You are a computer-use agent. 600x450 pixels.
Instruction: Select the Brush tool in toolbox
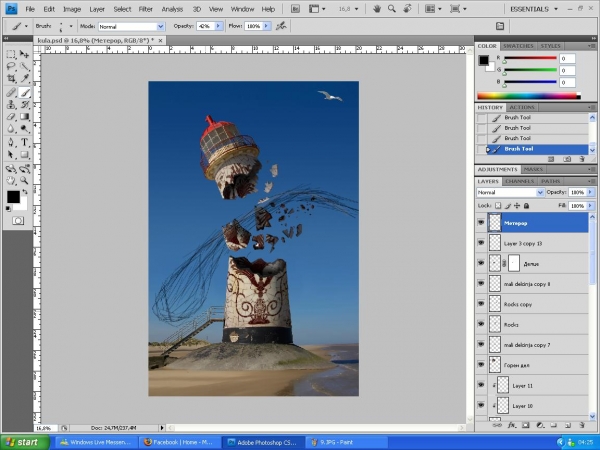pos(24,92)
